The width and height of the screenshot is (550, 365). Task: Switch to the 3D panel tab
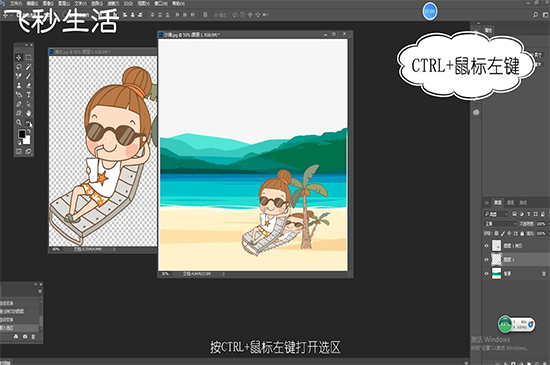pos(487,203)
